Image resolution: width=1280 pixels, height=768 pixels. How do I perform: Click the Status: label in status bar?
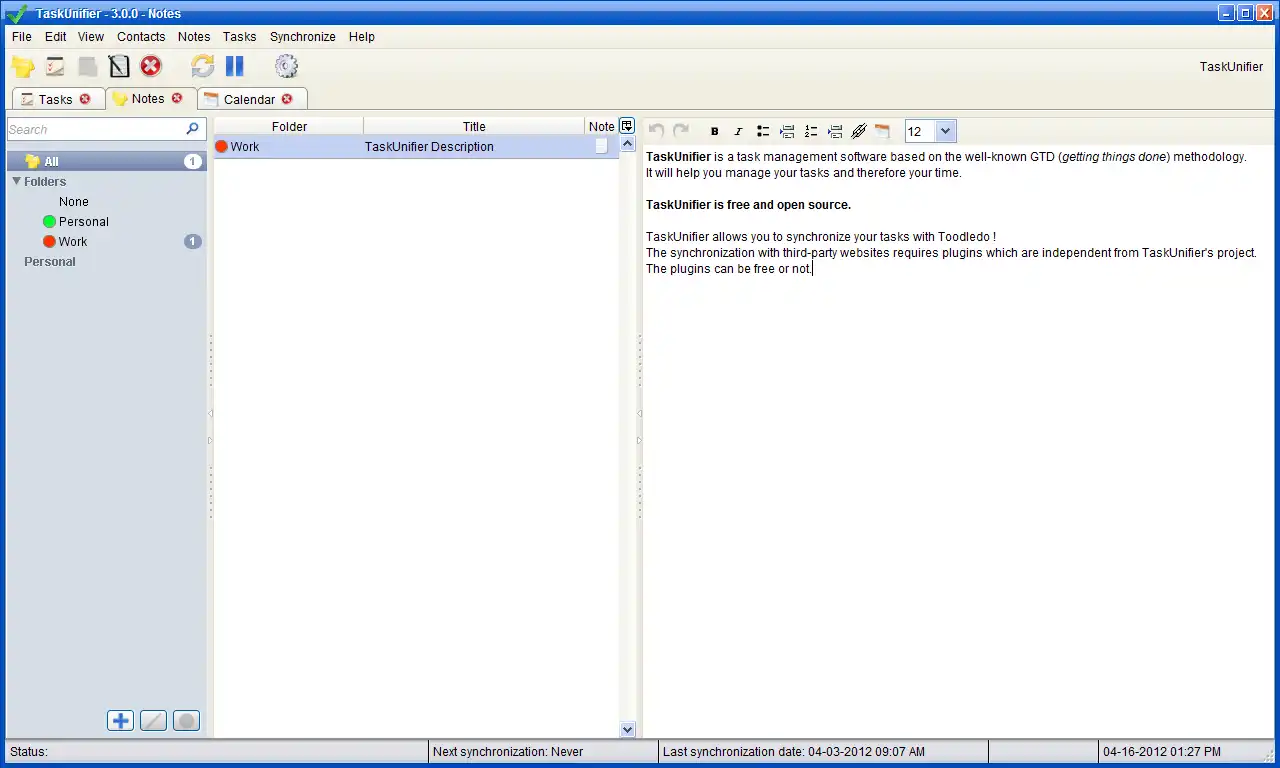pos(29,752)
